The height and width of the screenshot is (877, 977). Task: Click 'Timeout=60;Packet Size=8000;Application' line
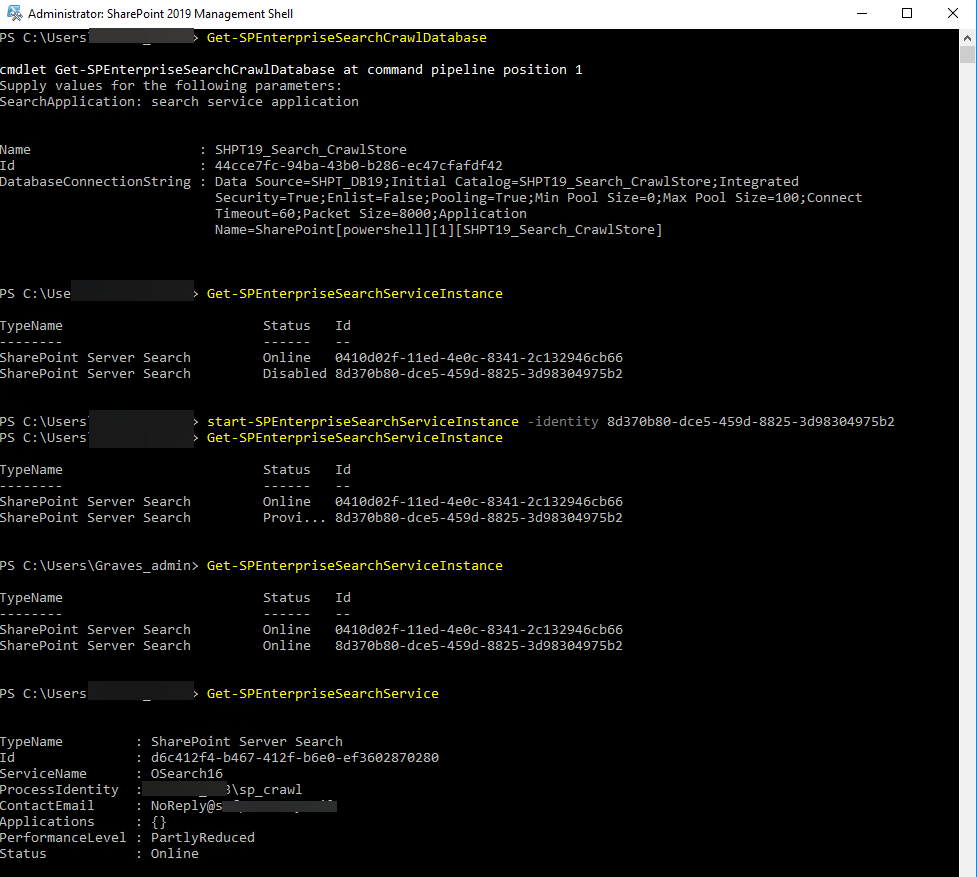[371, 214]
